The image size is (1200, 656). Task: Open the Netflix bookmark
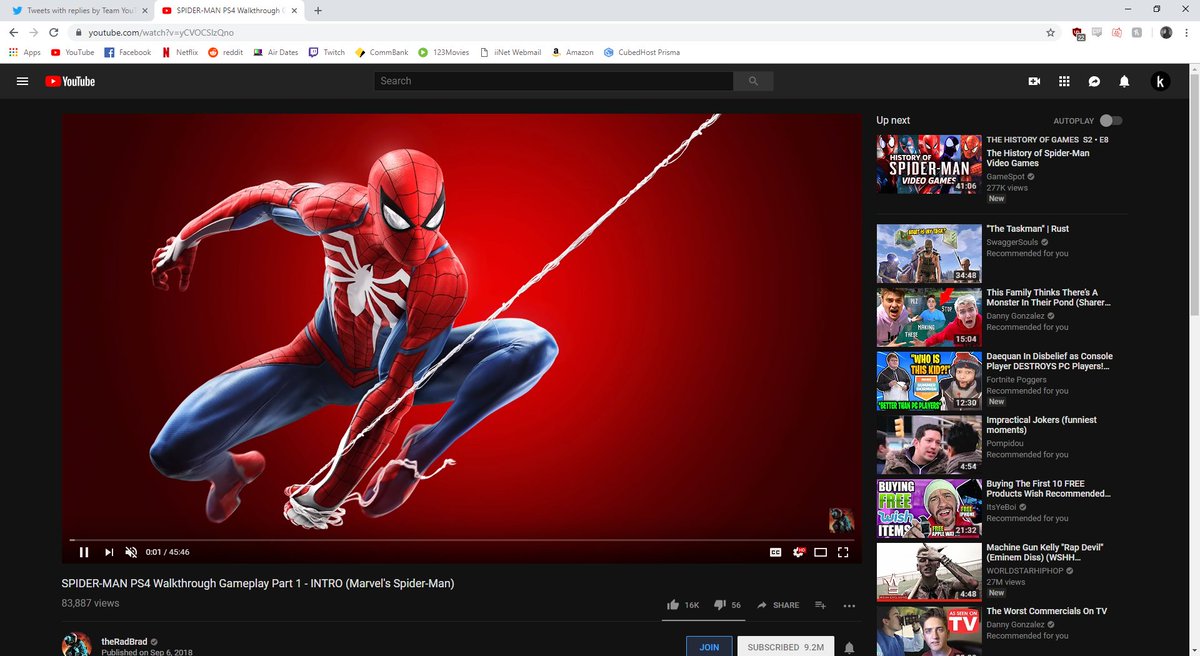click(x=180, y=52)
